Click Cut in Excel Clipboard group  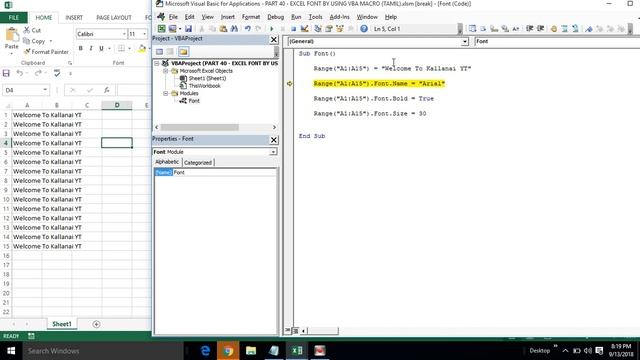(x=32, y=30)
